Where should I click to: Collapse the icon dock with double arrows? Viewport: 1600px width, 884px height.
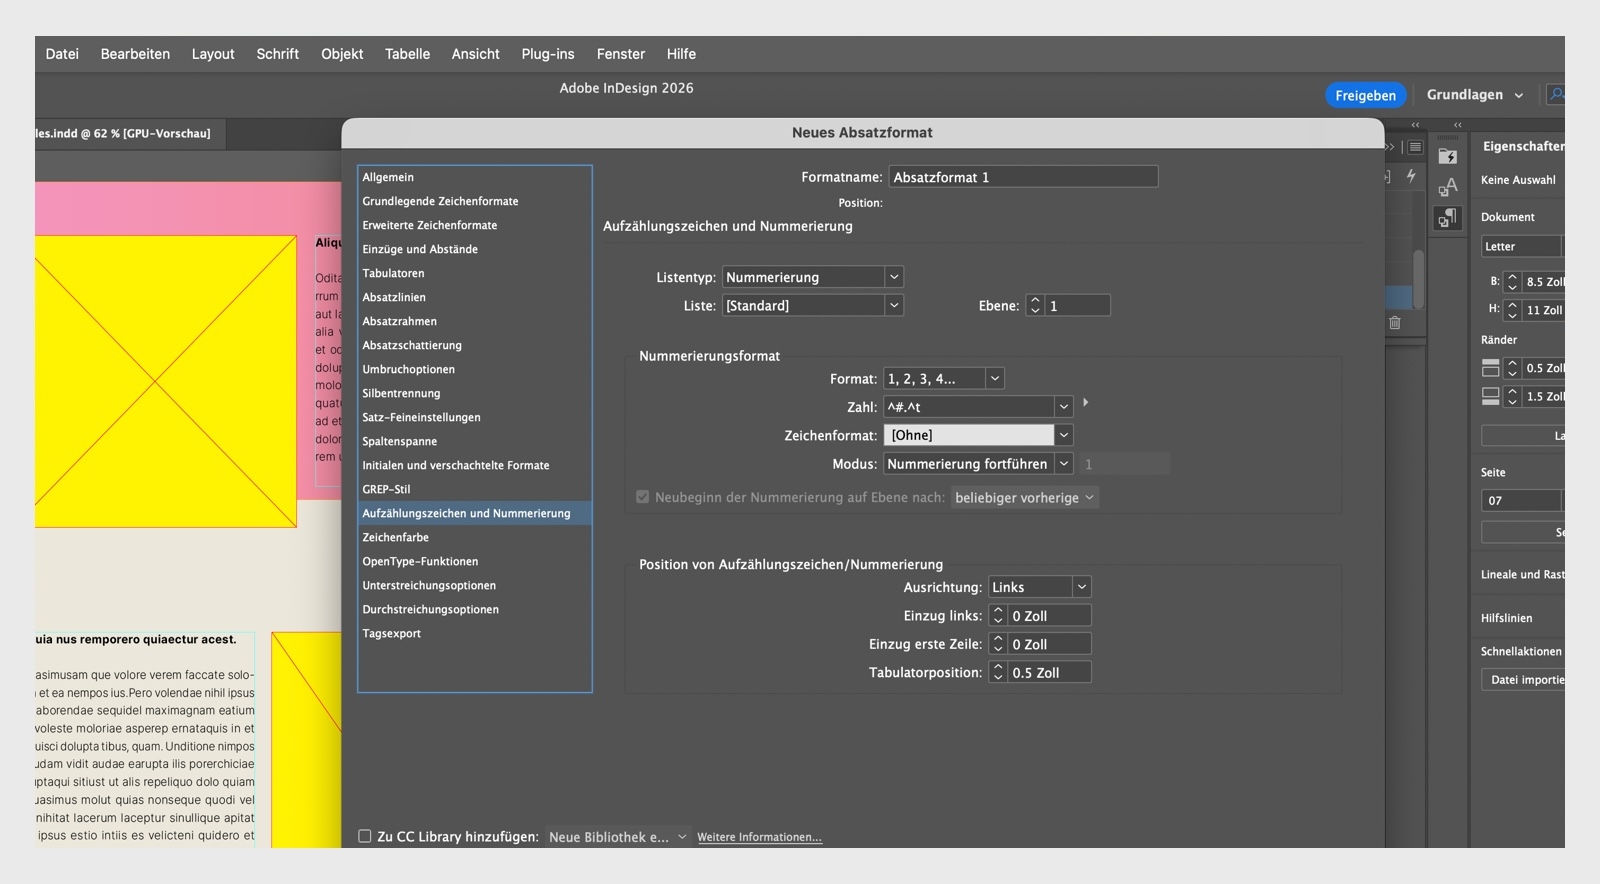(x=1457, y=125)
